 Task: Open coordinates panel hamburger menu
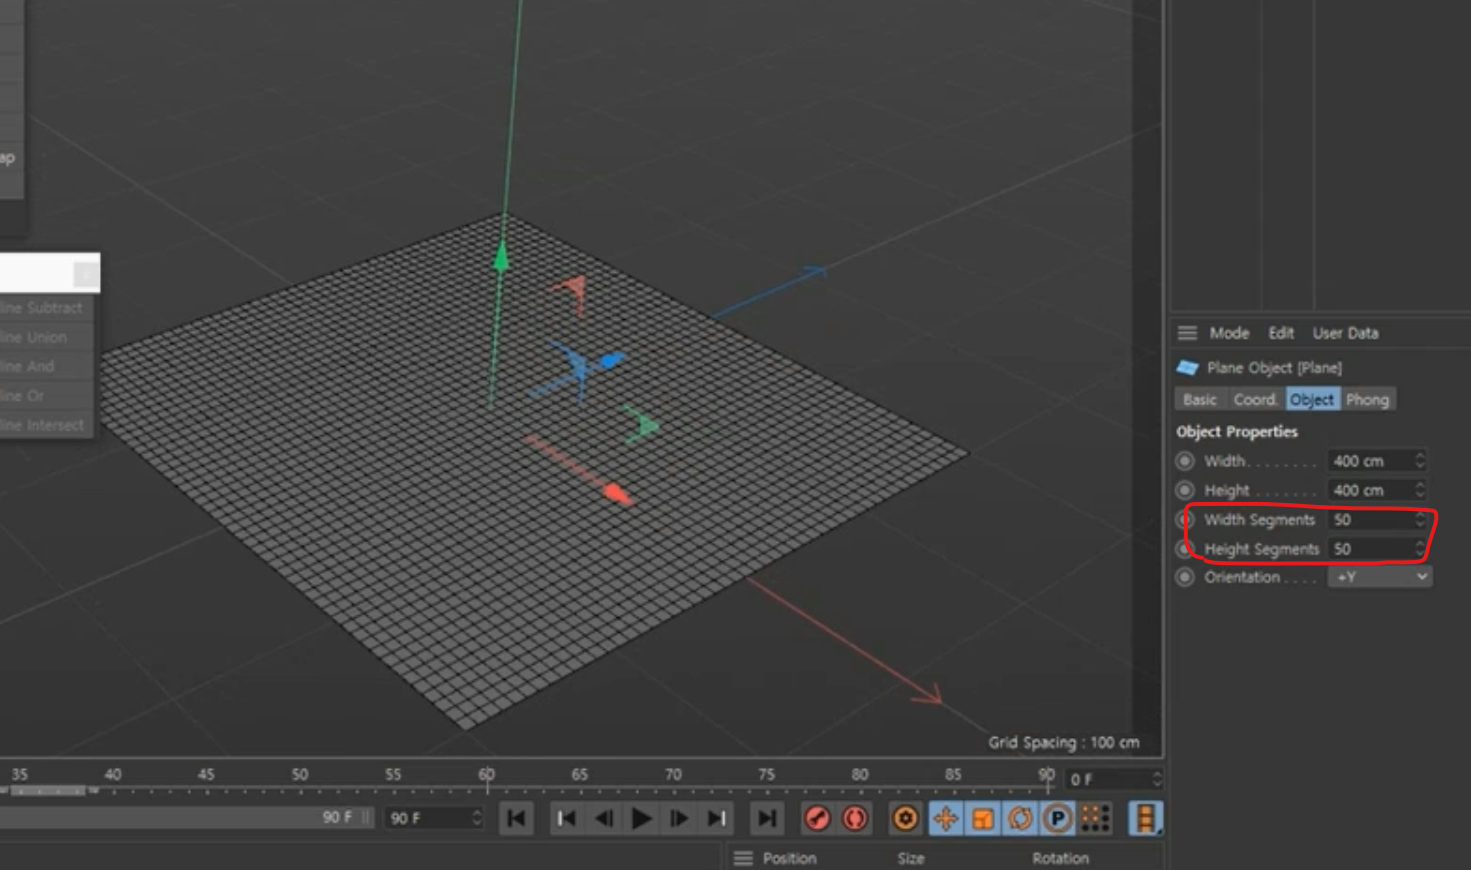click(743, 858)
